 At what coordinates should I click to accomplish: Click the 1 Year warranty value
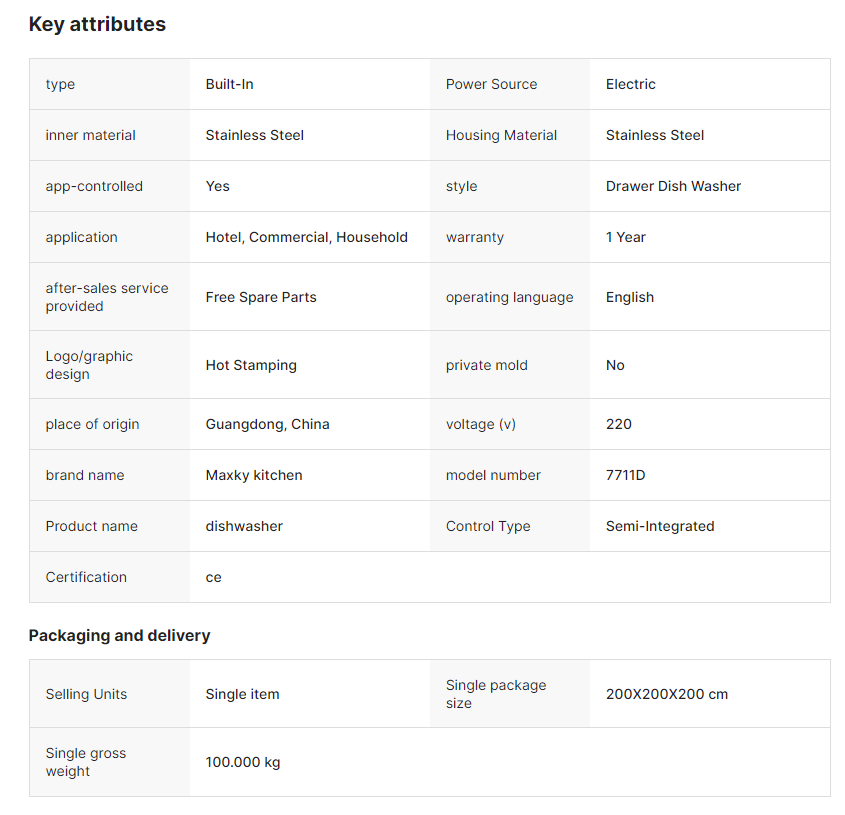pos(625,237)
